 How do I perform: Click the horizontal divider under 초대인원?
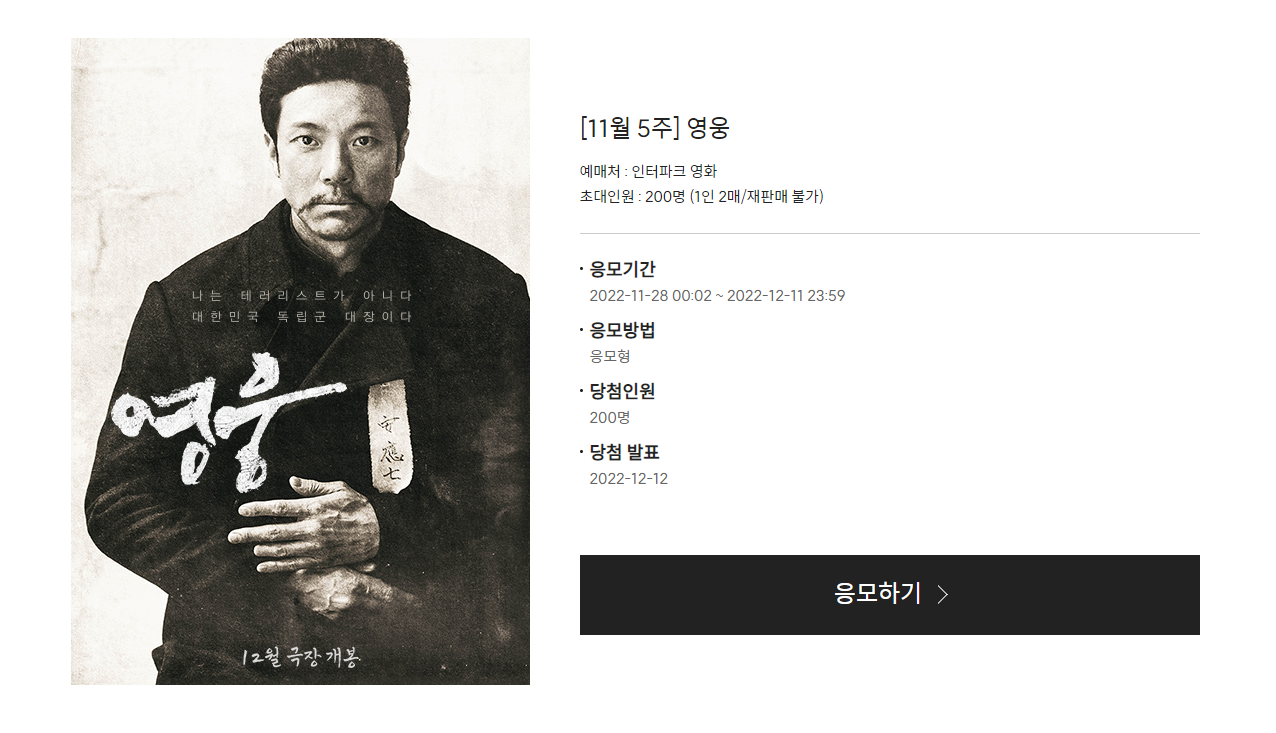click(890, 233)
